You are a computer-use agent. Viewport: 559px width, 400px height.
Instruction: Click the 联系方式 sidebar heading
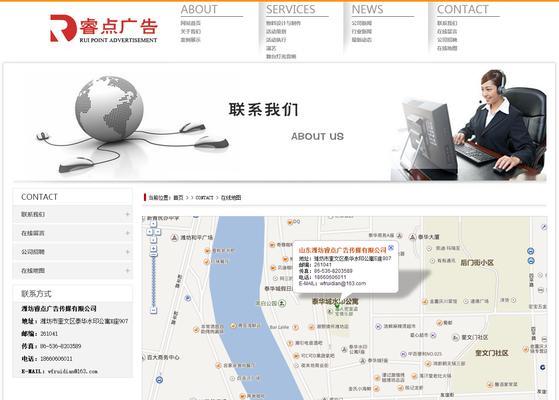pos(36,294)
